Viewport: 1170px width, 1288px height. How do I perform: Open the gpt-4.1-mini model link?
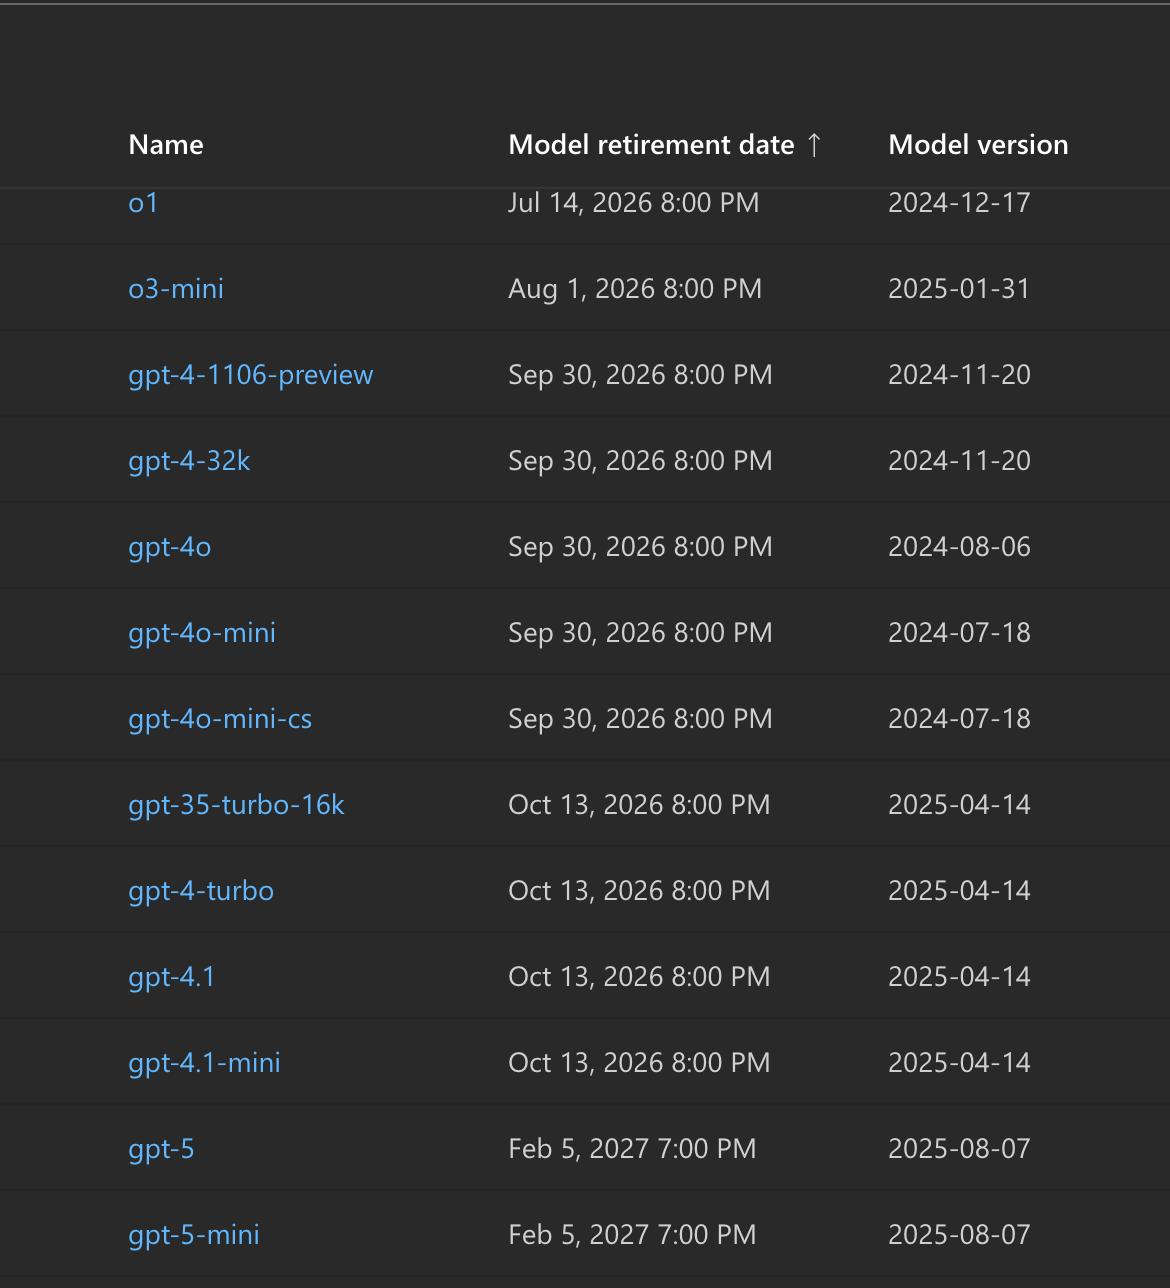point(204,1062)
